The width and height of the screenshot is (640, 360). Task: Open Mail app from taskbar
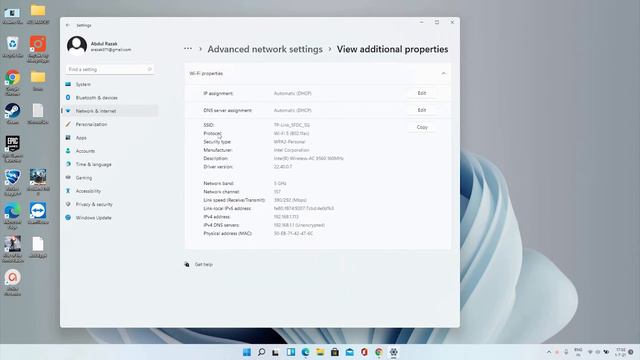pos(349,352)
